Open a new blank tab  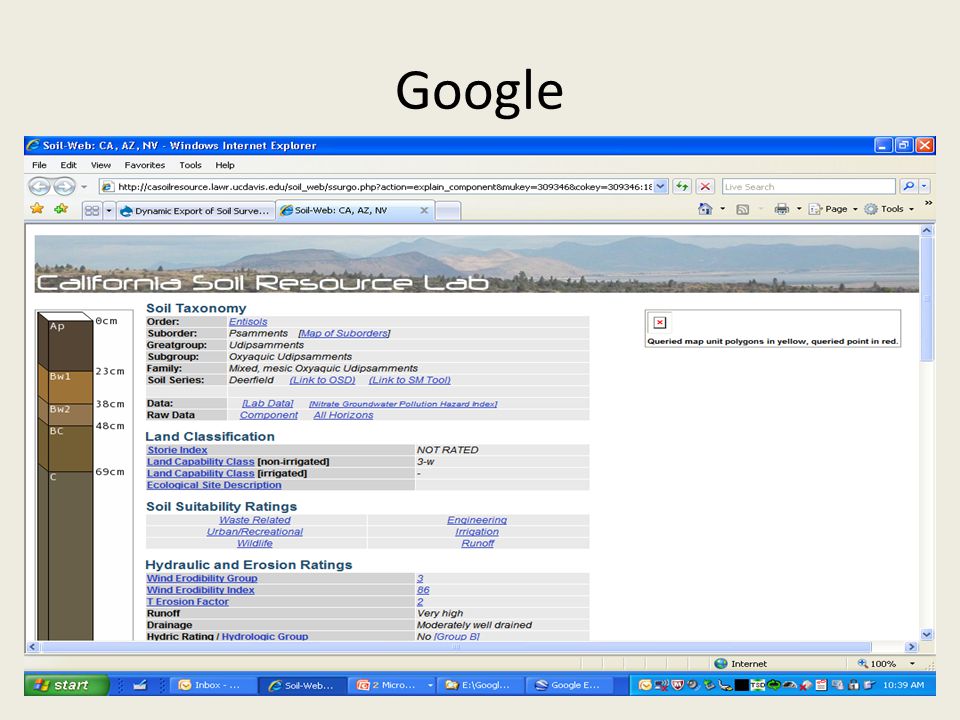point(448,211)
